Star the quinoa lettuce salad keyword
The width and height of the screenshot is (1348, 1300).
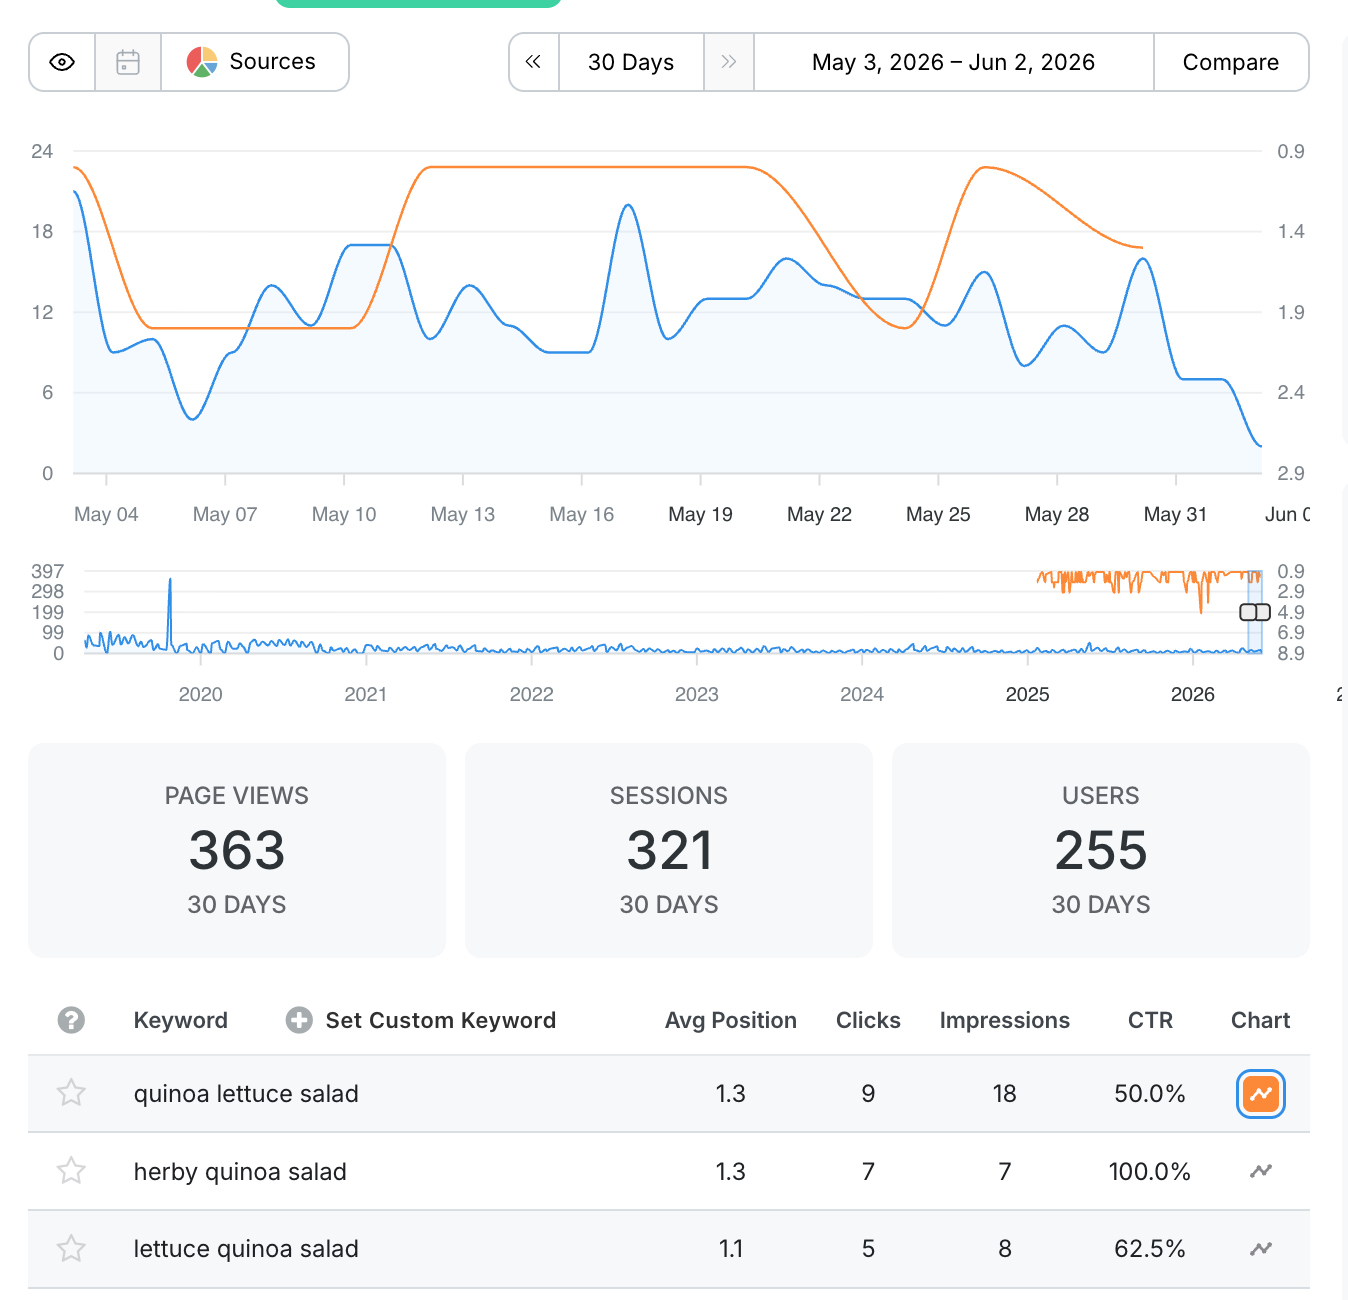coord(71,1093)
